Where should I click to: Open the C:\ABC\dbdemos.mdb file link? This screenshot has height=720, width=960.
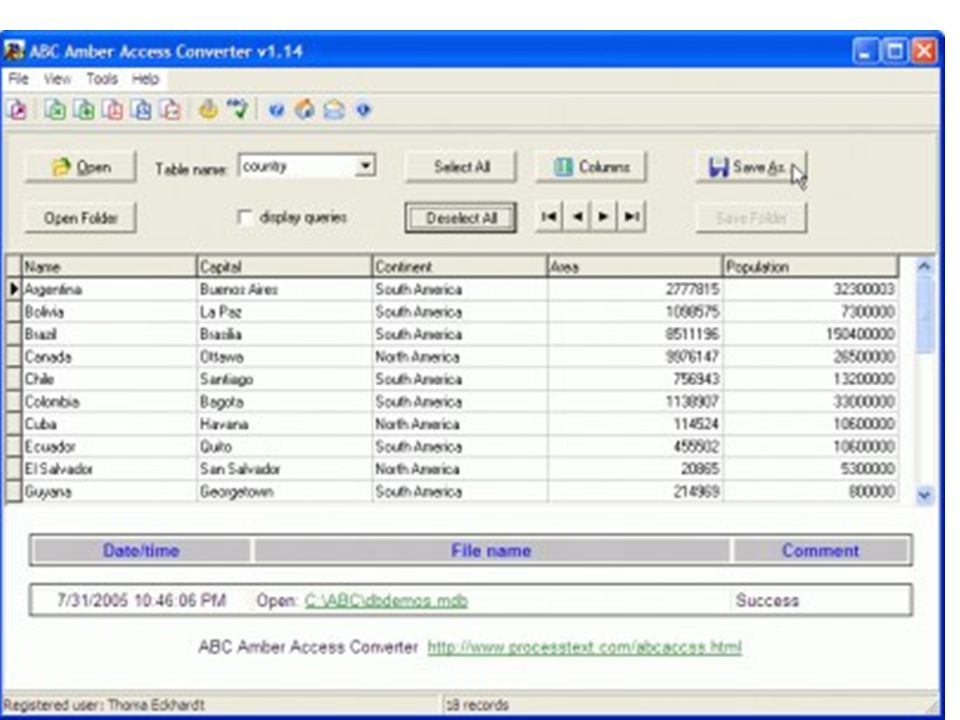point(386,601)
